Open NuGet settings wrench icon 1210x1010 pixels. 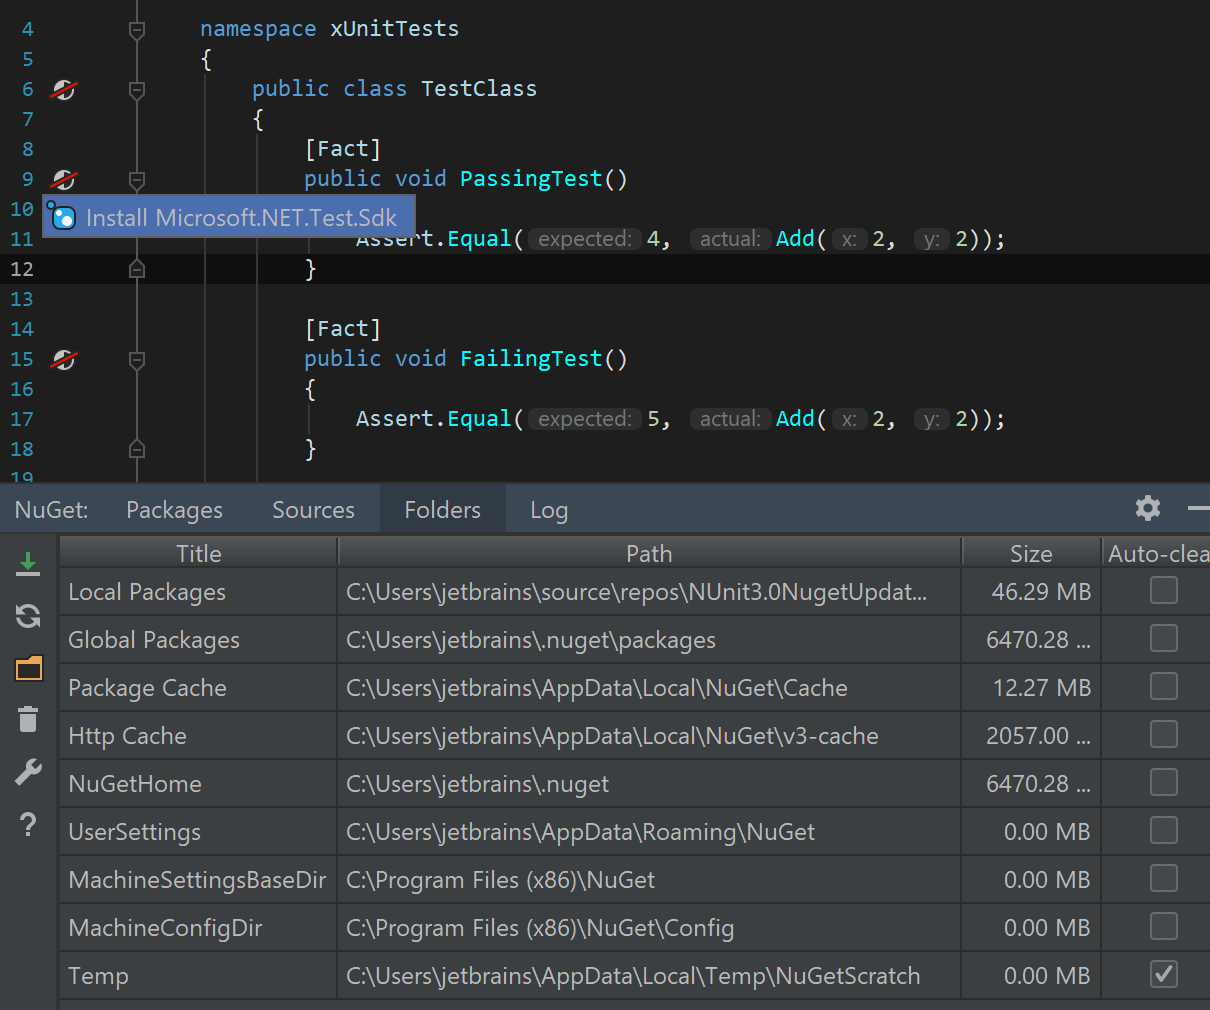coord(28,772)
